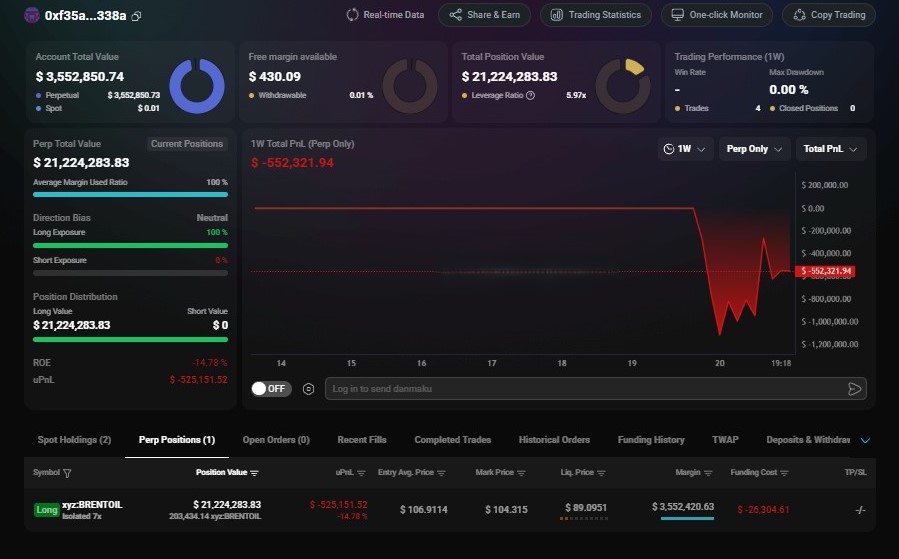Open Trading Statistics
This screenshot has width=899, height=559.
(596, 15)
